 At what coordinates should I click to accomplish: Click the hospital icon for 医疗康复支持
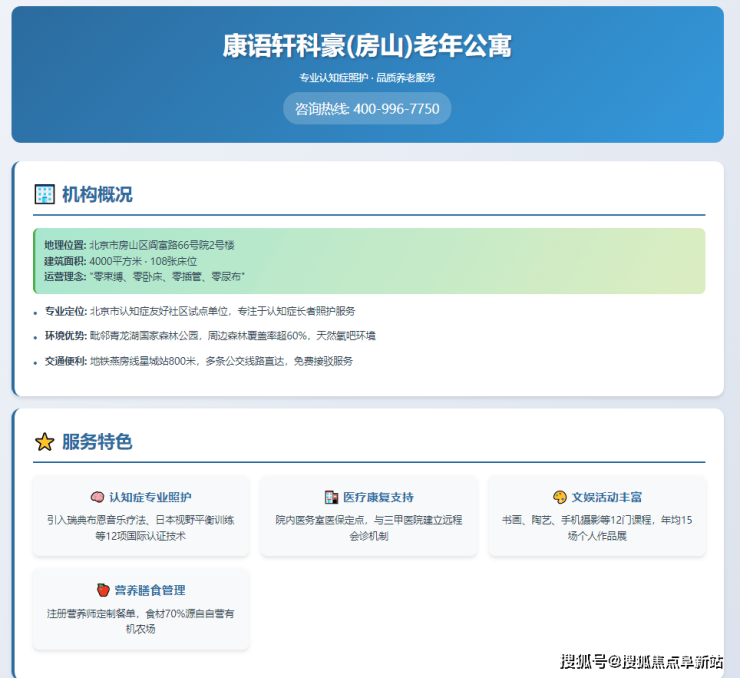pos(331,497)
